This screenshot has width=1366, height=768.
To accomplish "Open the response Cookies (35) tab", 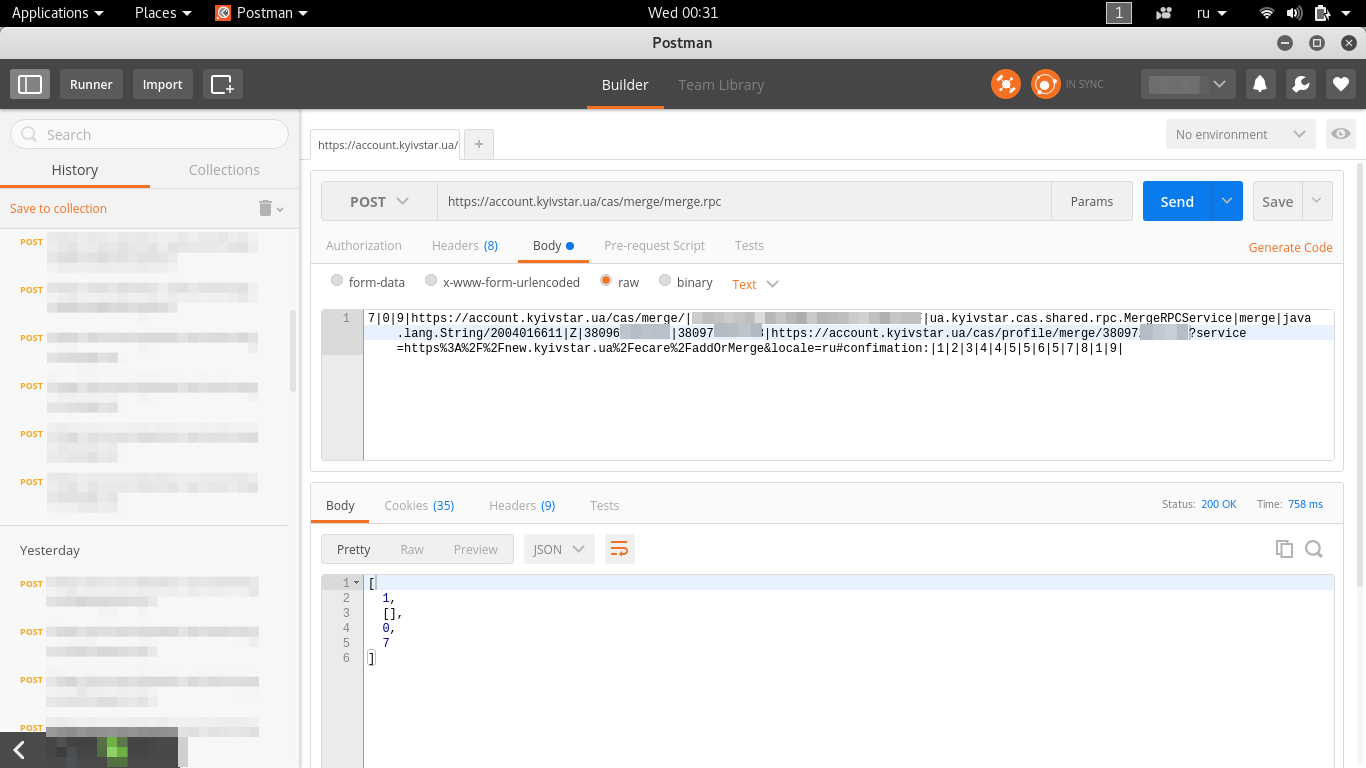I will point(419,505).
